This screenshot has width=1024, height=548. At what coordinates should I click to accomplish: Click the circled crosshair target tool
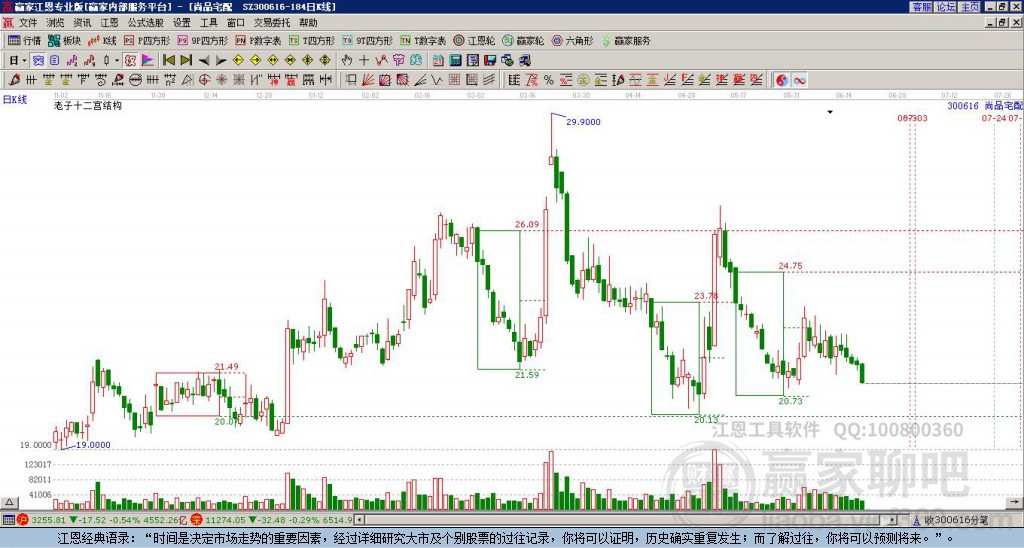point(204,80)
